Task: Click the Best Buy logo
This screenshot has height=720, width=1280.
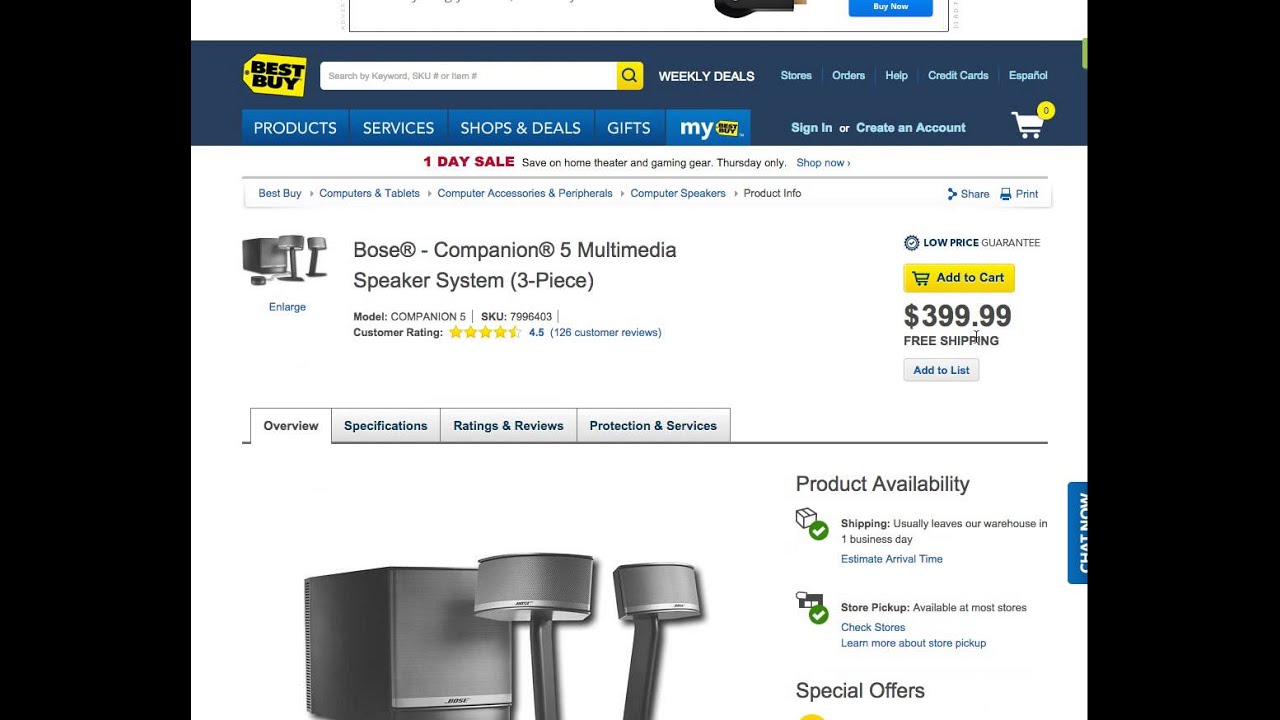Action: [x=274, y=75]
